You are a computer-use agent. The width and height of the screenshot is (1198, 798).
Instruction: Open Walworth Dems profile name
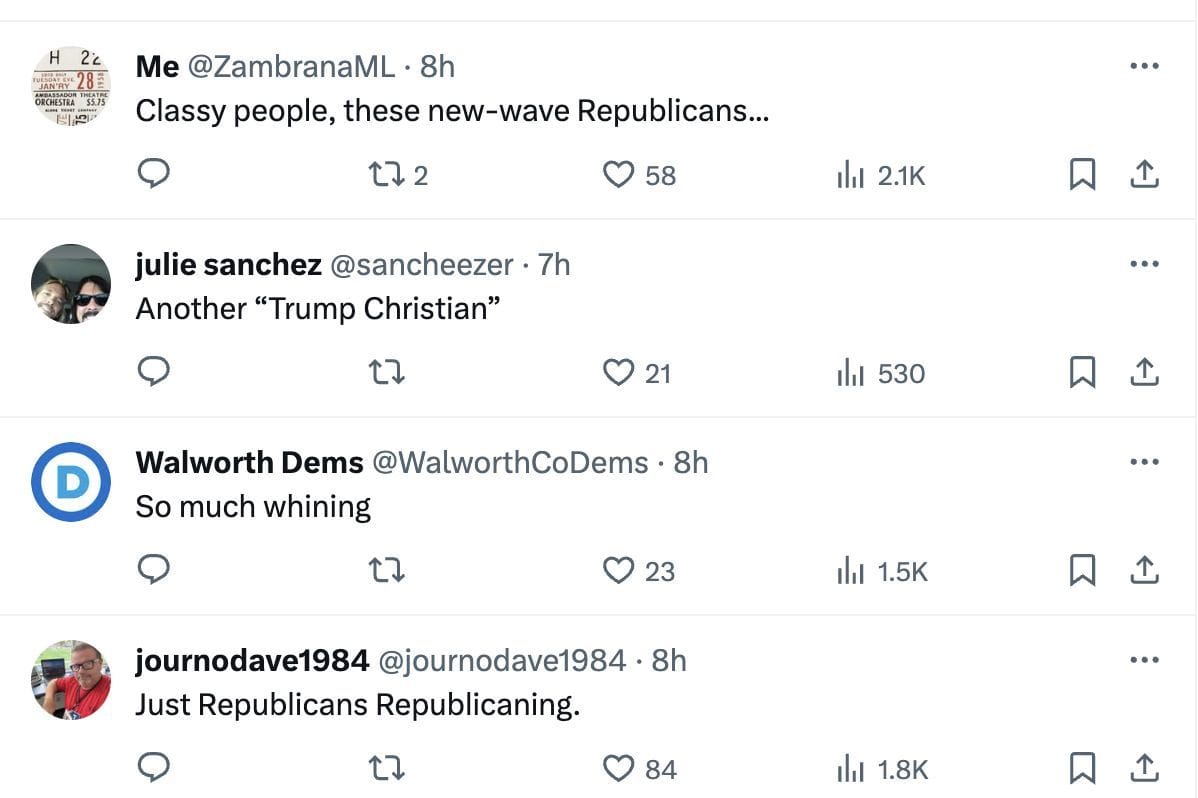click(248, 462)
